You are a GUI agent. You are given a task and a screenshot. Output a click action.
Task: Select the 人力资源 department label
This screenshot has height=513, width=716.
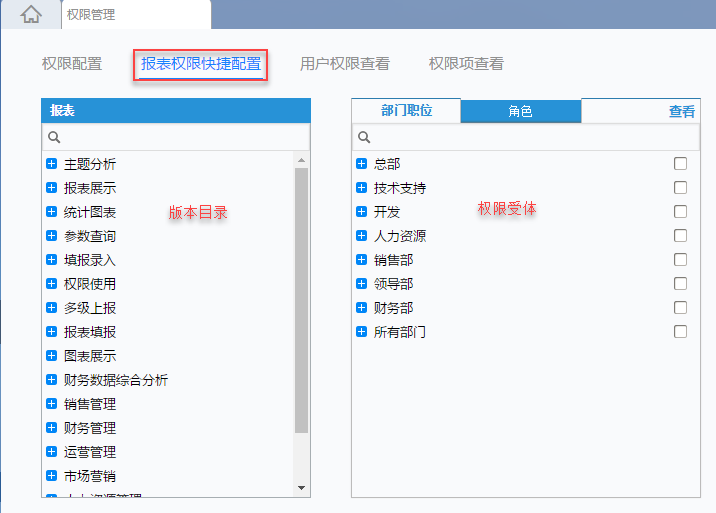click(x=400, y=236)
